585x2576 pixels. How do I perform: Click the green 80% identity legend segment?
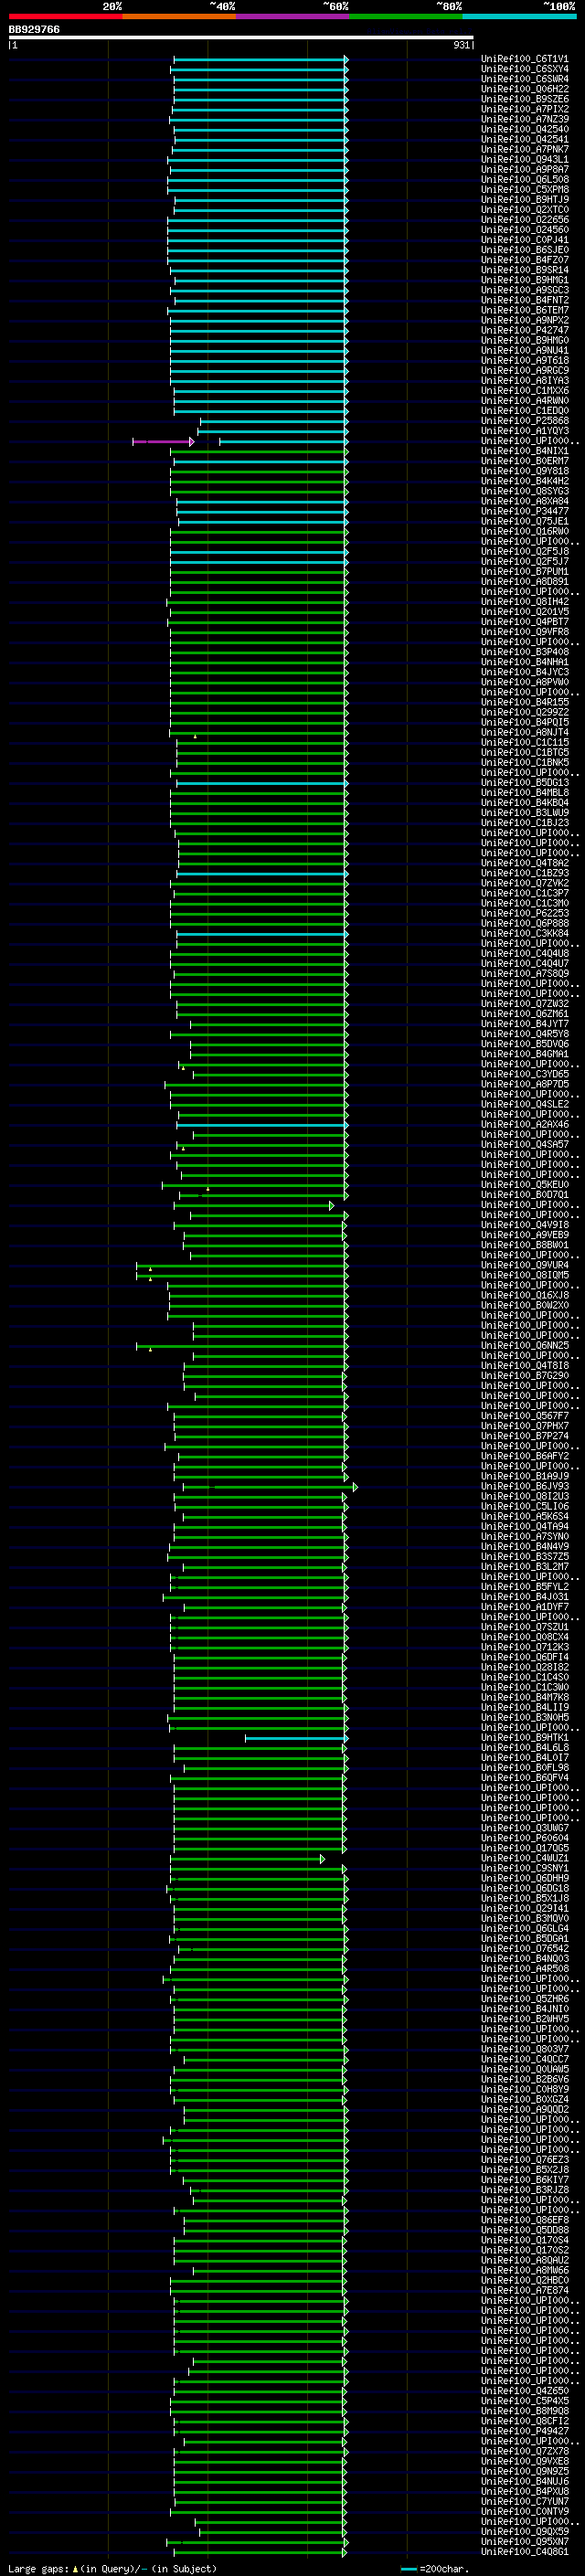point(406,16)
